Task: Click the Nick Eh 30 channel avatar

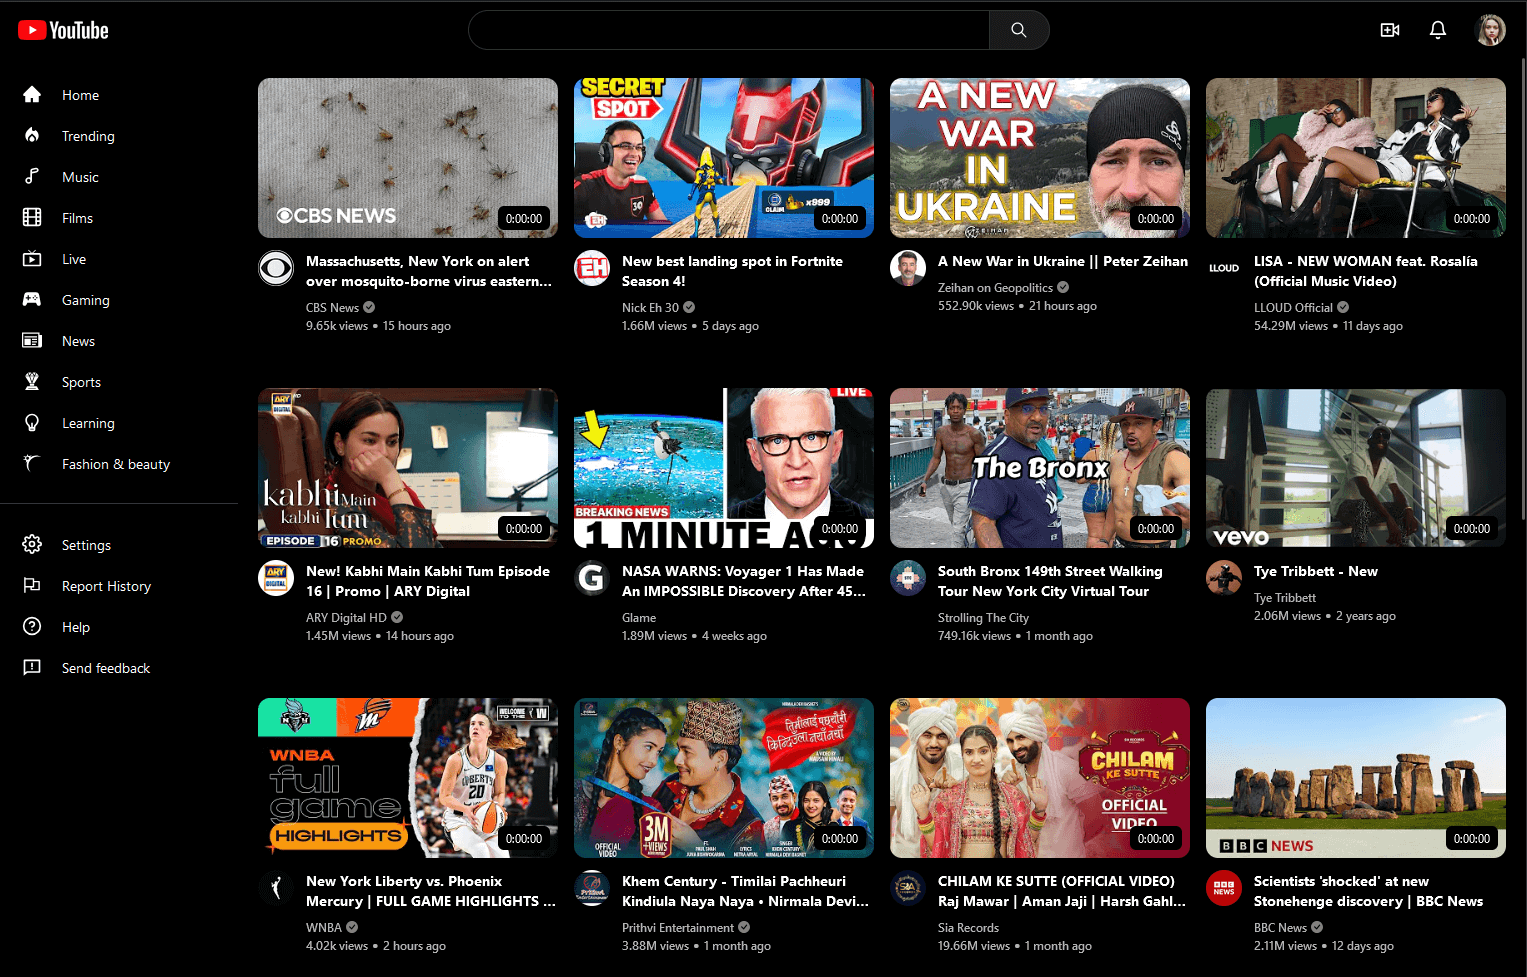Action: click(592, 268)
